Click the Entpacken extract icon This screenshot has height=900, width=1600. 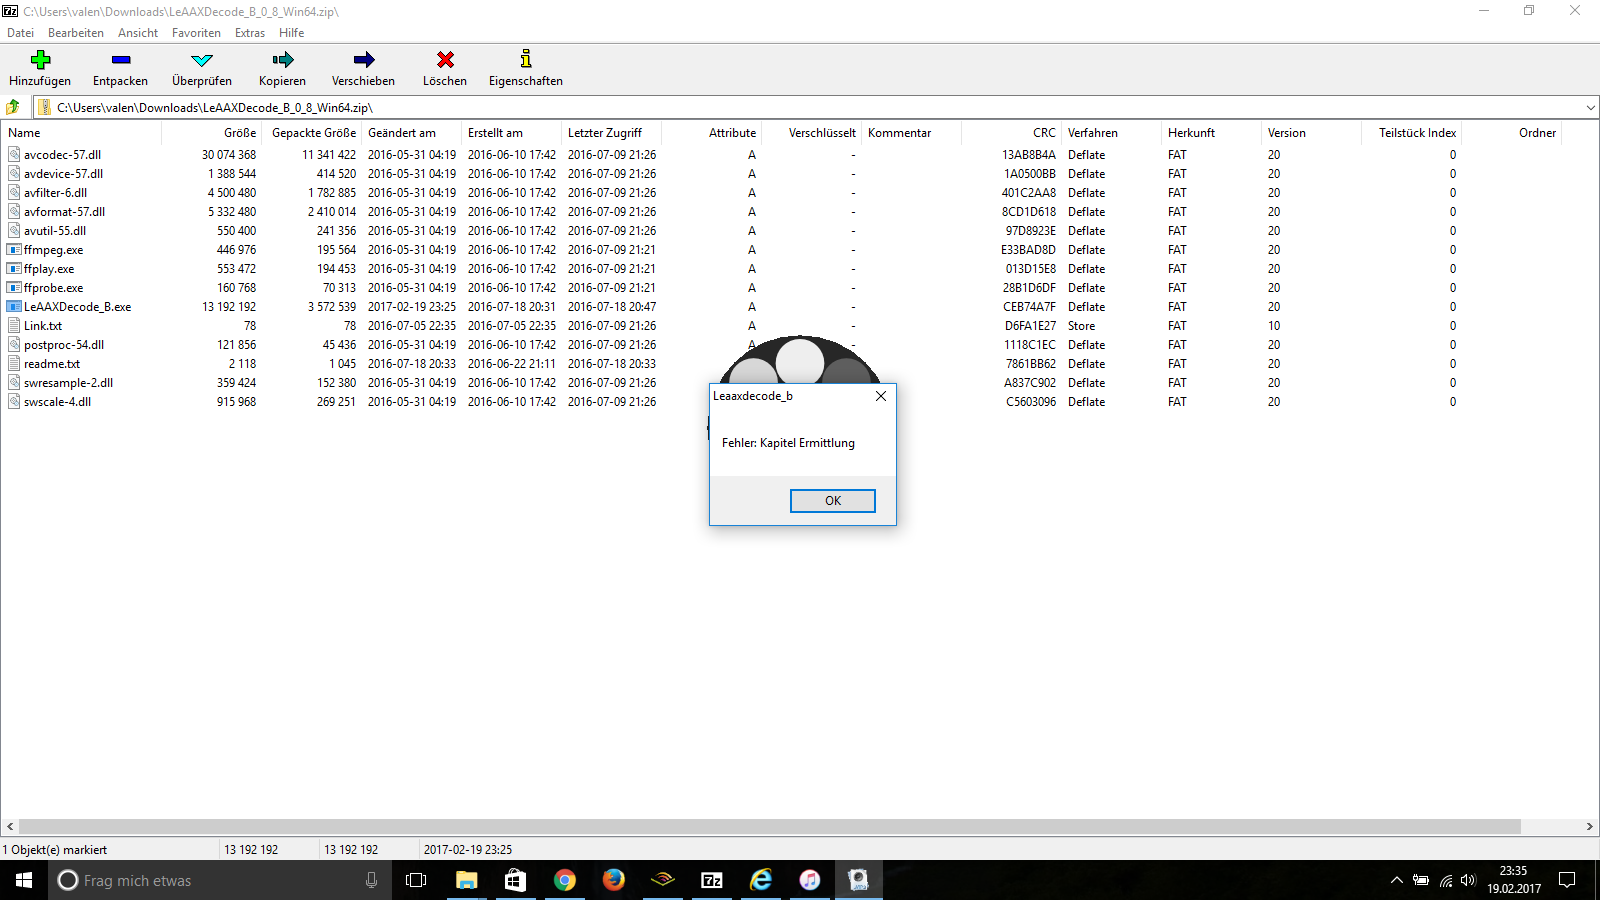tap(120, 60)
